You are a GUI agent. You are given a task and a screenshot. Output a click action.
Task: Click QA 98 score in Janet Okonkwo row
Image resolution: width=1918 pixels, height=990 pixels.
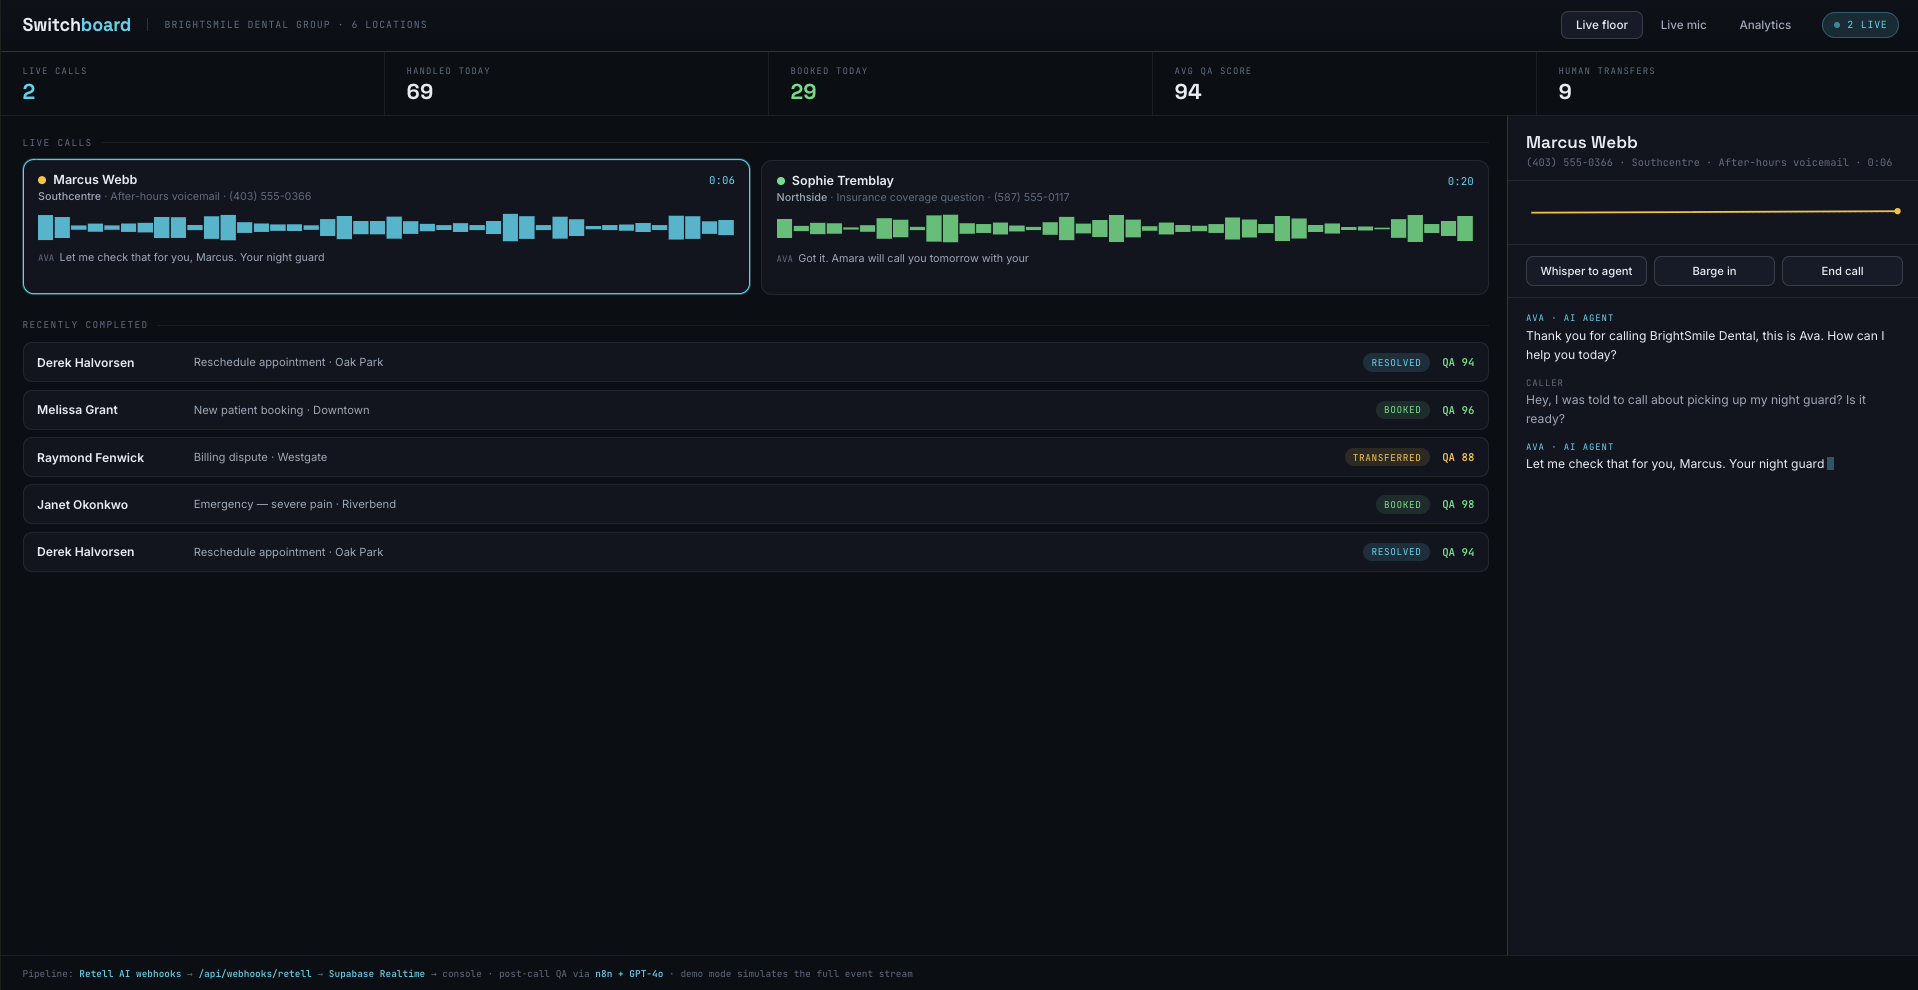tap(1458, 505)
